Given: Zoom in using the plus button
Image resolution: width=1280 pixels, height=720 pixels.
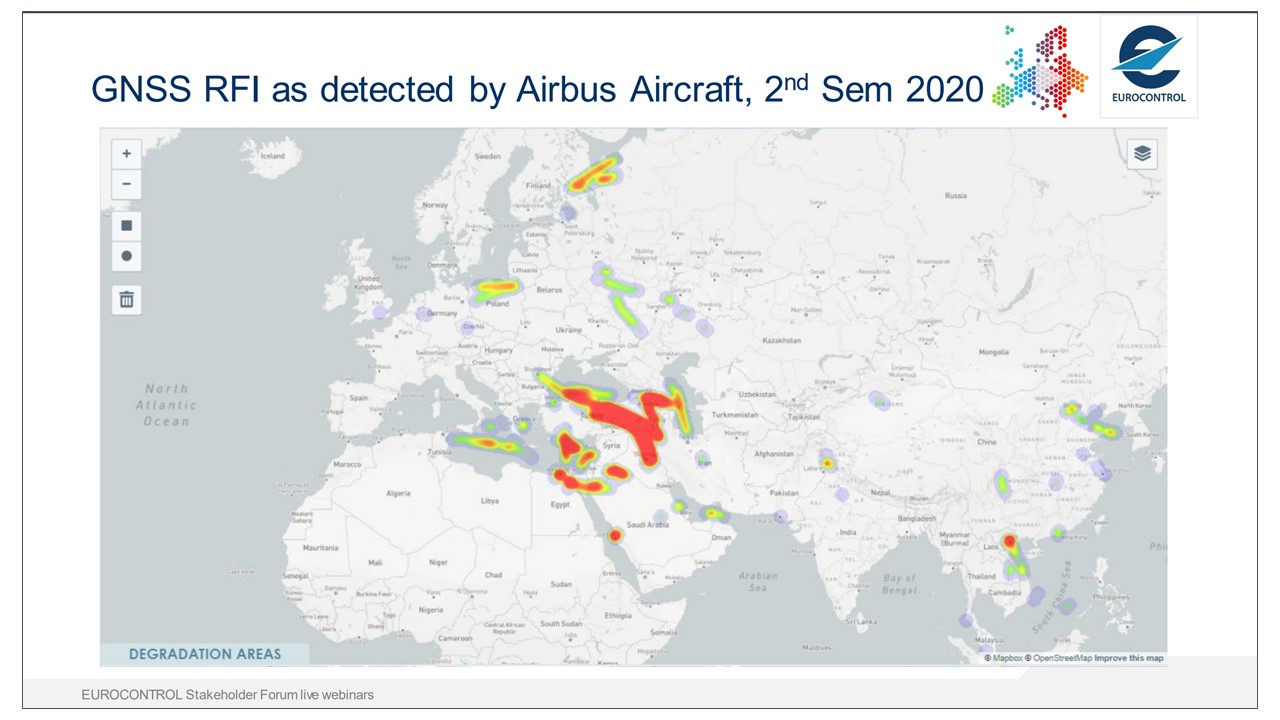Looking at the screenshot, I should click(126, 153).
